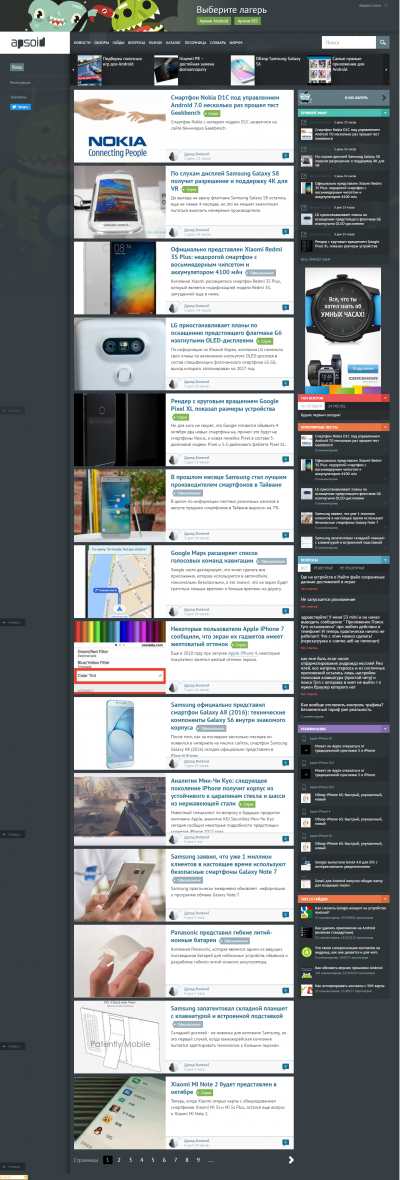Click the site logo in the header

coord(28,44)
